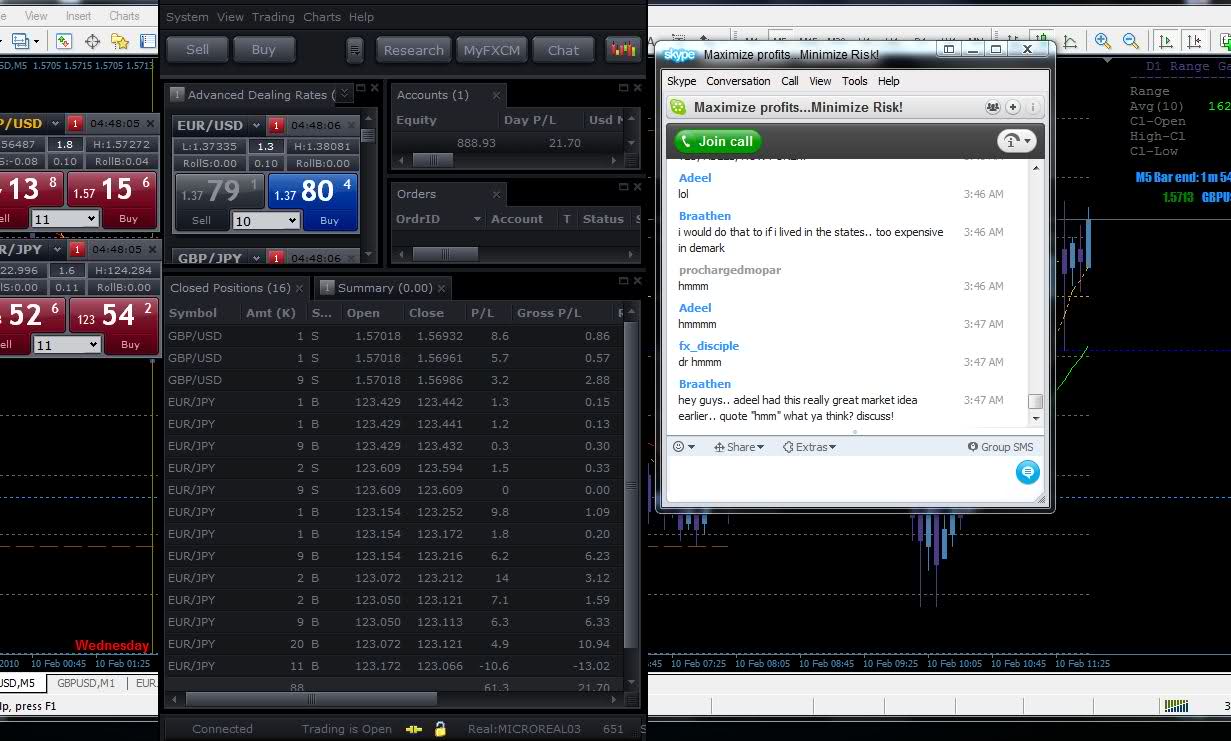Screen dimensions: 1231x741
Task: Click the list icon button beside Buy
Action: (355, 50)
